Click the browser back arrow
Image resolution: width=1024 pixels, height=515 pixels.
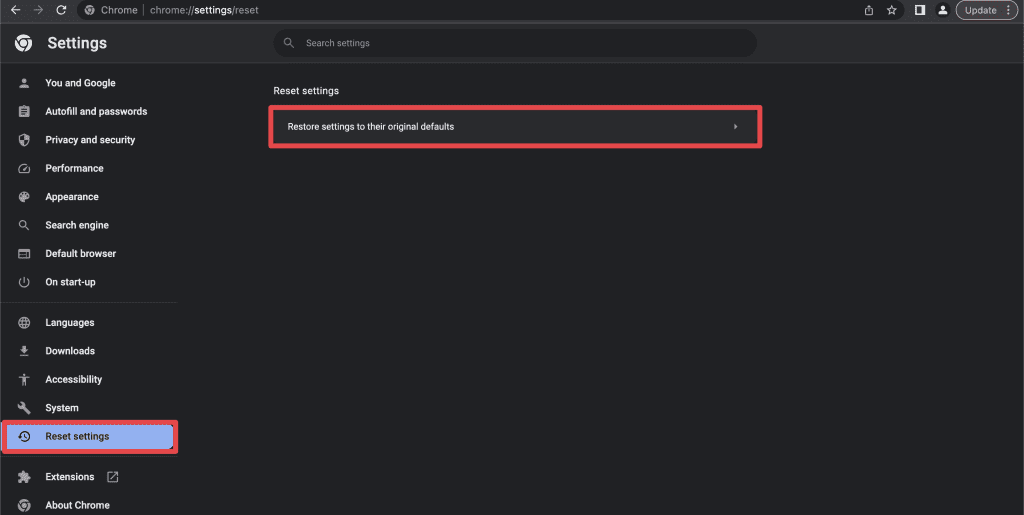(x=15, y=10)
